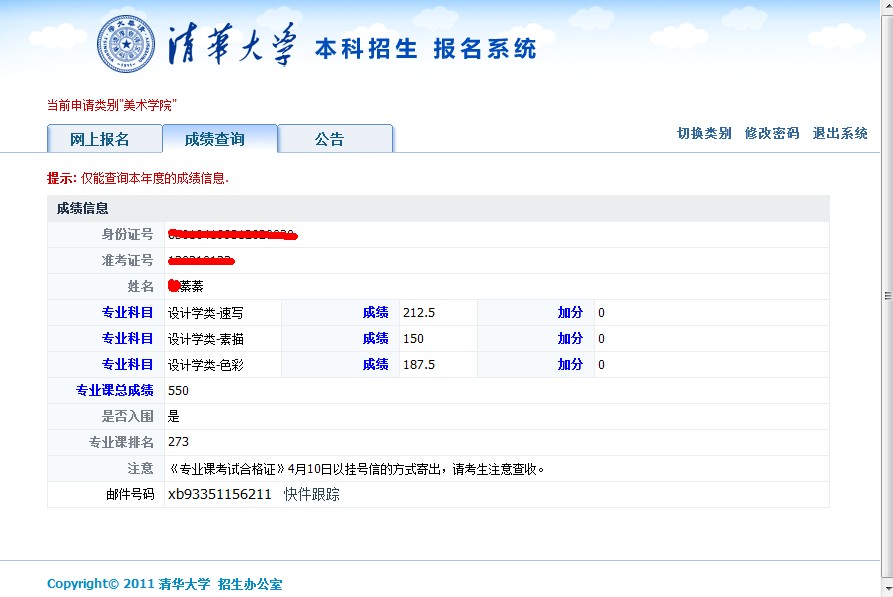Open the 修改密码 link

[x=772, y=133]
